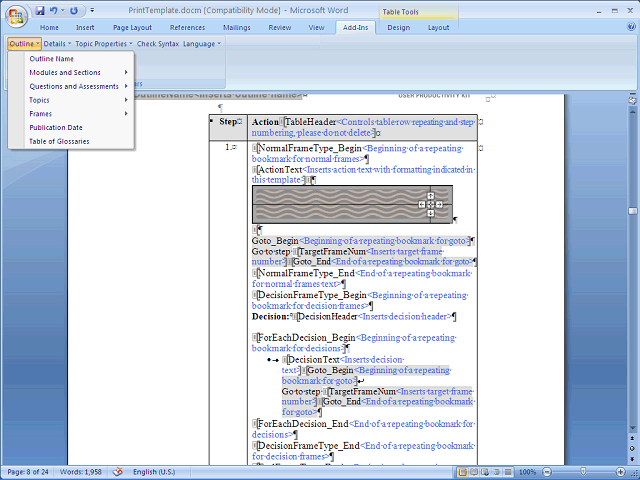The width and height of the screenshot is (640, 480).
Task: Select Publication Date from Outline menu
Action: (x=56, y=128)
